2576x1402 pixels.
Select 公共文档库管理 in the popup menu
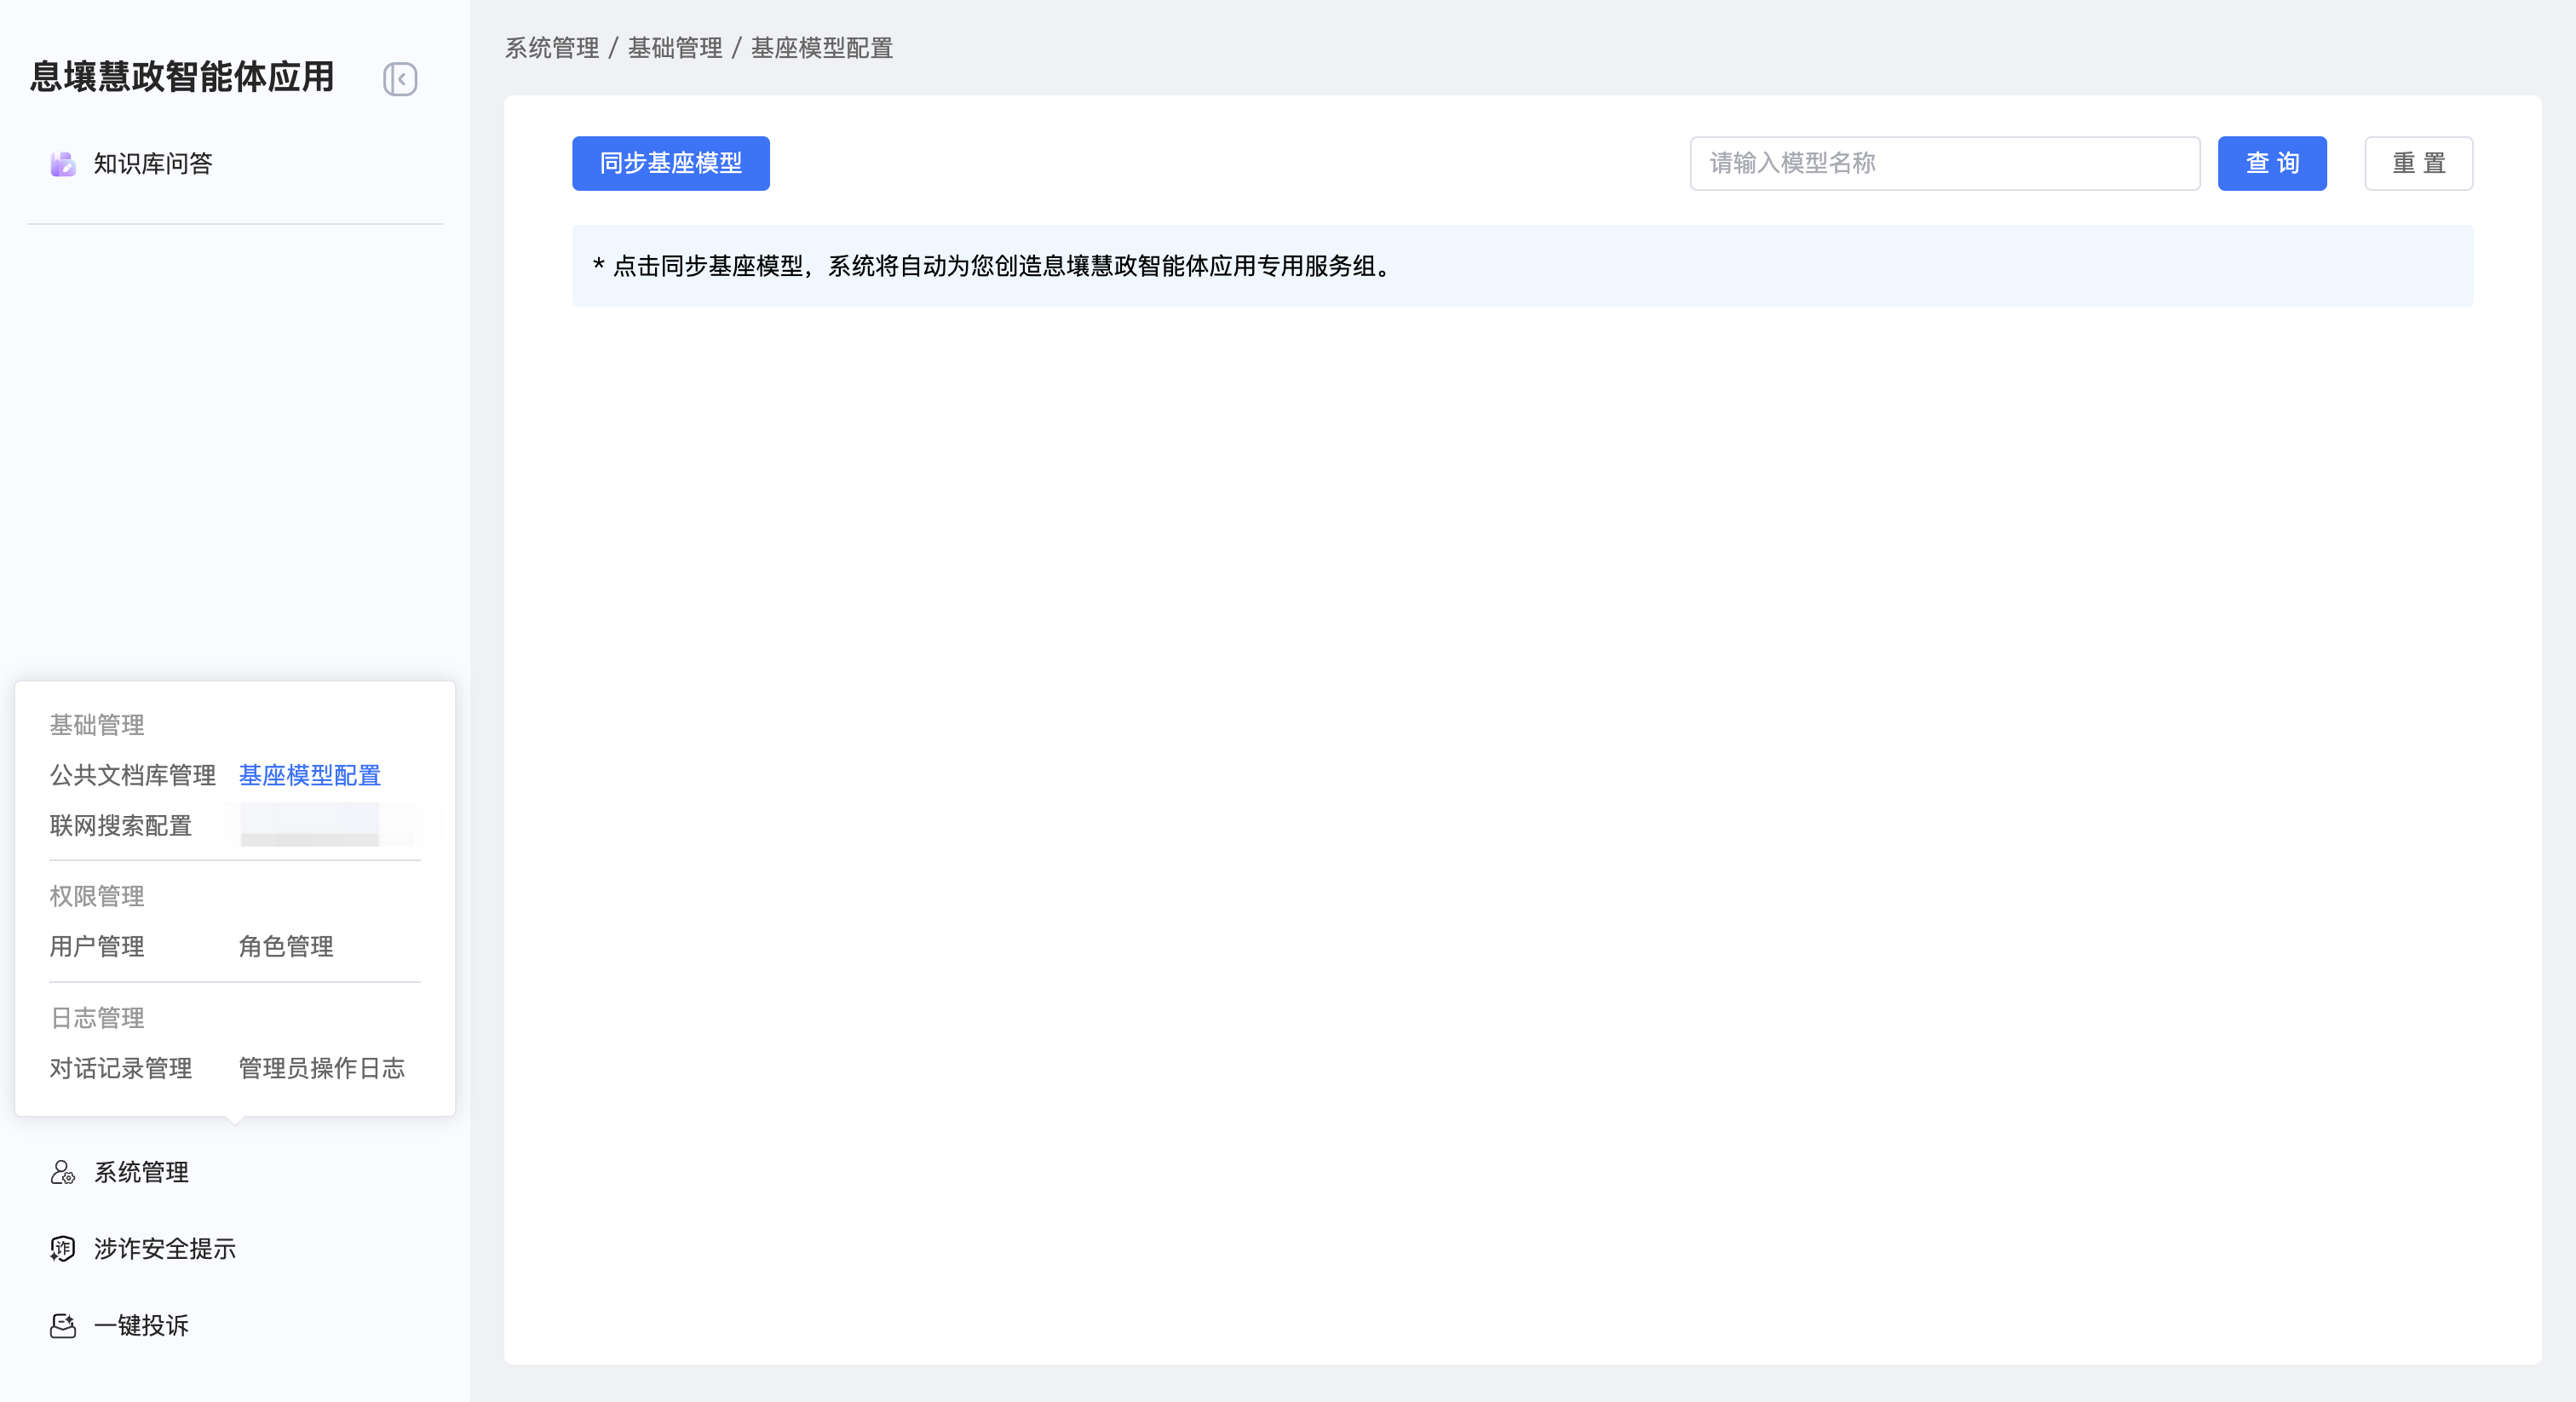coord(133,775)
